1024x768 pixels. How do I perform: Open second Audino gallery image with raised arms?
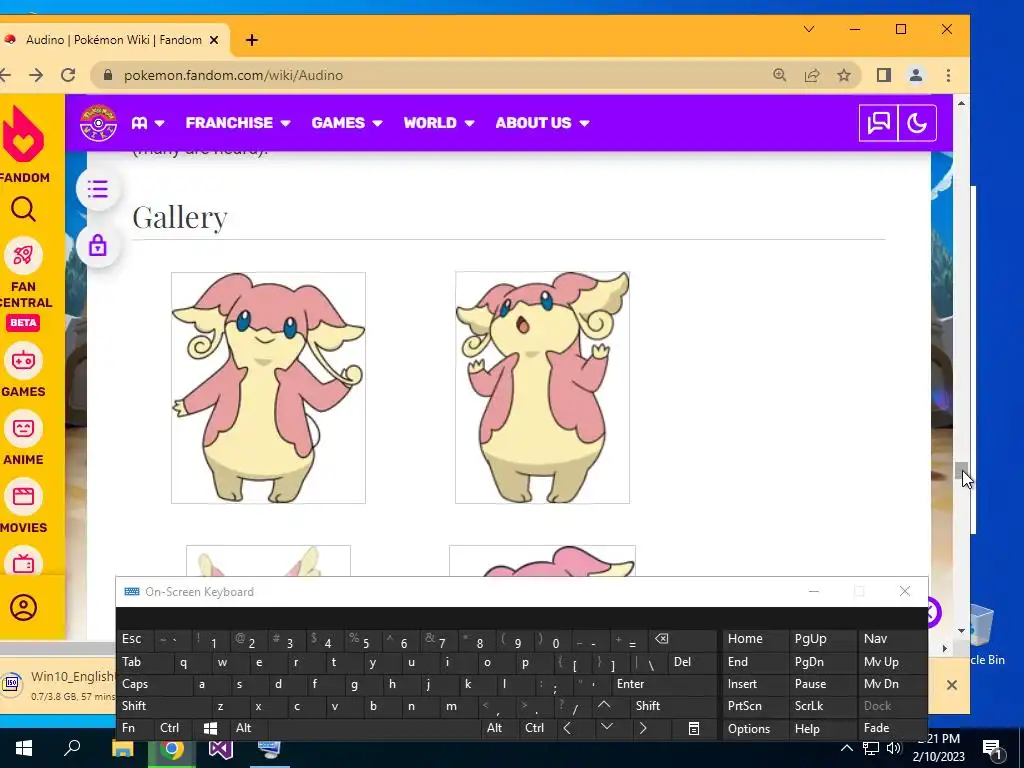pos(543,388)
